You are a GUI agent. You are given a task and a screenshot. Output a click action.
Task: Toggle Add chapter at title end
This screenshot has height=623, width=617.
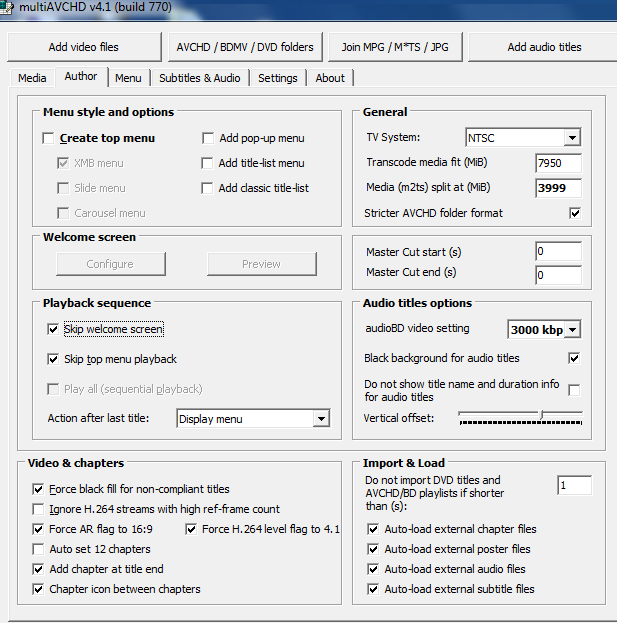38,569
